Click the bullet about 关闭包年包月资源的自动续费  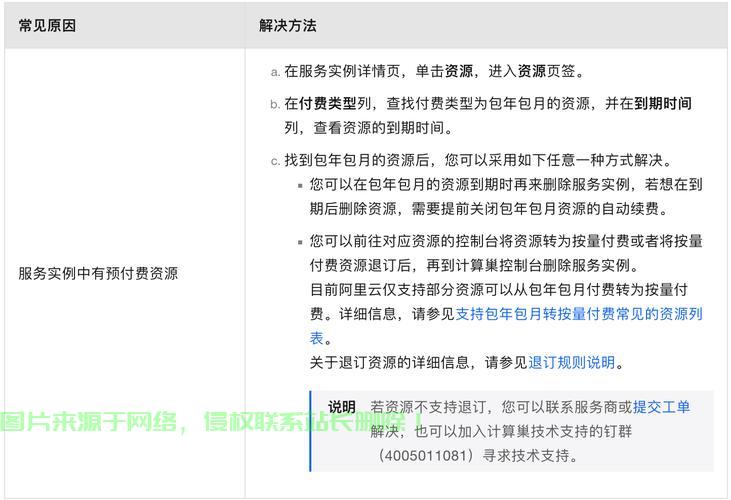(505, 197)
